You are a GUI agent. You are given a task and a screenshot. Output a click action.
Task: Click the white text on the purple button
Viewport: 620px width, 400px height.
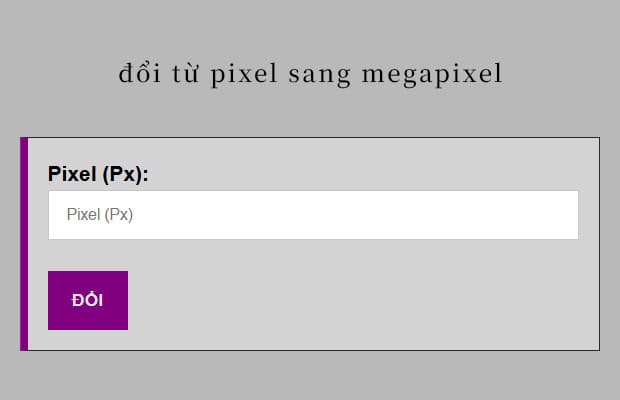[88, 300]
